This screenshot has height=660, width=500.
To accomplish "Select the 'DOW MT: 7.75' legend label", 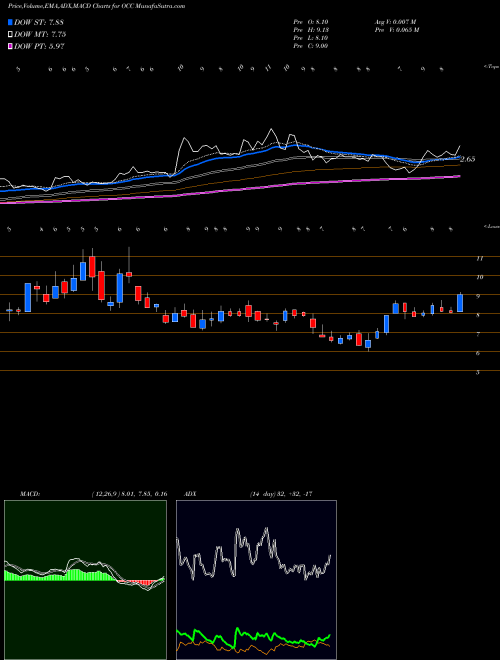I will tap(40, 35).
